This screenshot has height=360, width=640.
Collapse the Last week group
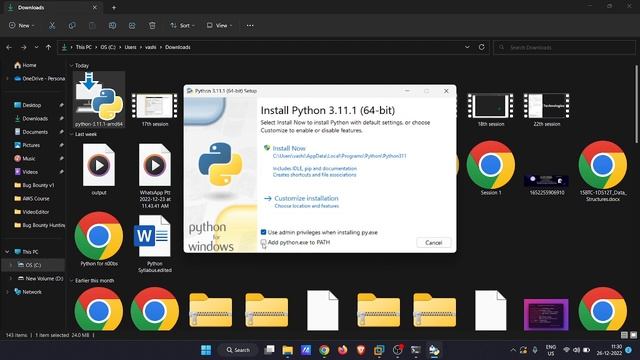tap(71, 134)
